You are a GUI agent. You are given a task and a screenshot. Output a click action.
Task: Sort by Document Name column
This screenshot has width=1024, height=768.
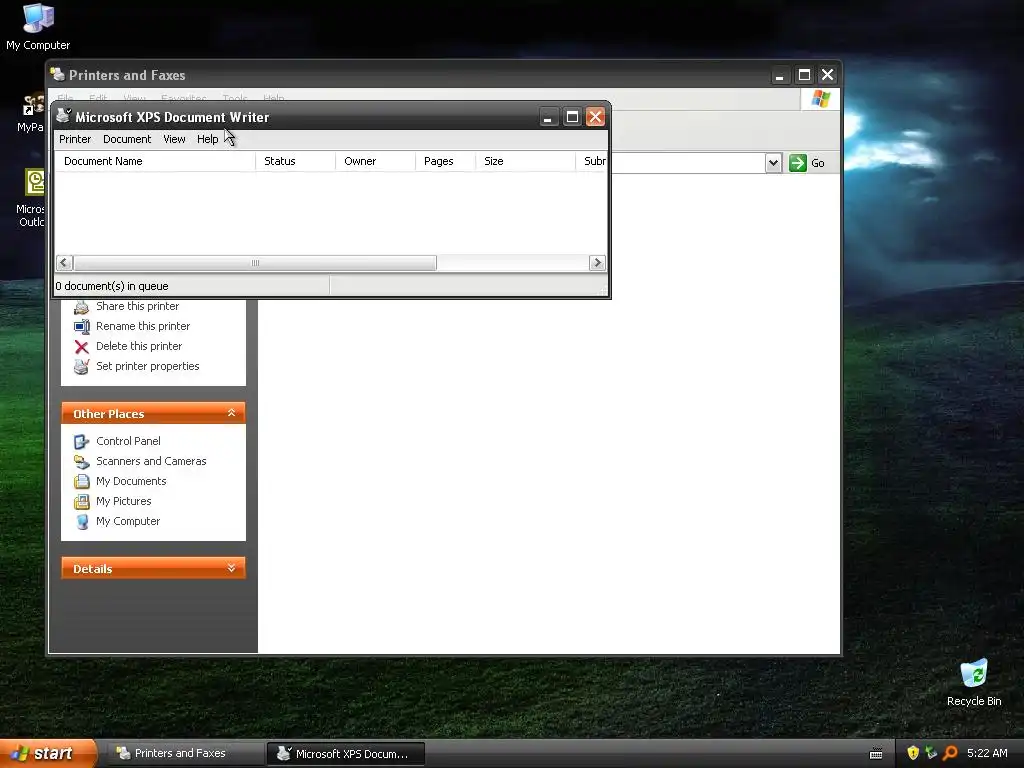(x=155, y=161)
